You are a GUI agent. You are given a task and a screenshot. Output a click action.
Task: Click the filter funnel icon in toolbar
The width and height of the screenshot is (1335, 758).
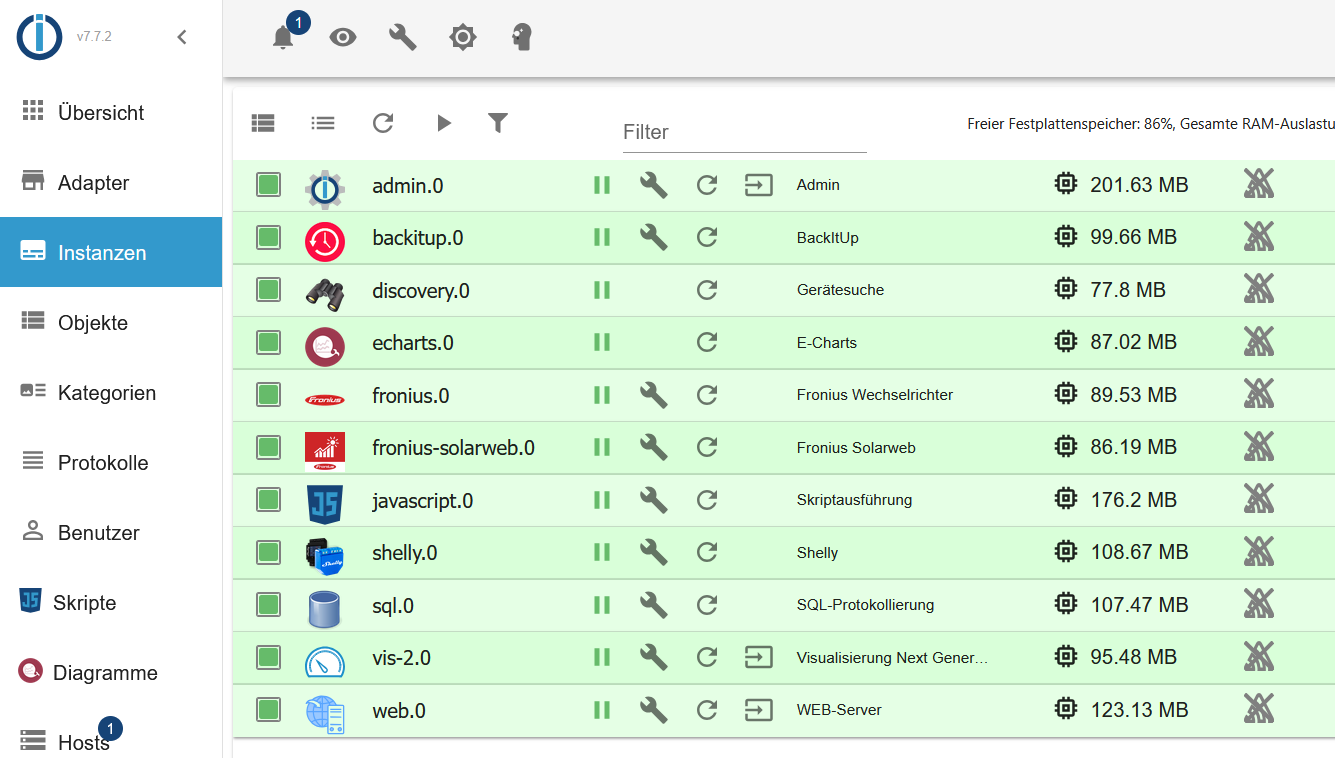[498, 123]
